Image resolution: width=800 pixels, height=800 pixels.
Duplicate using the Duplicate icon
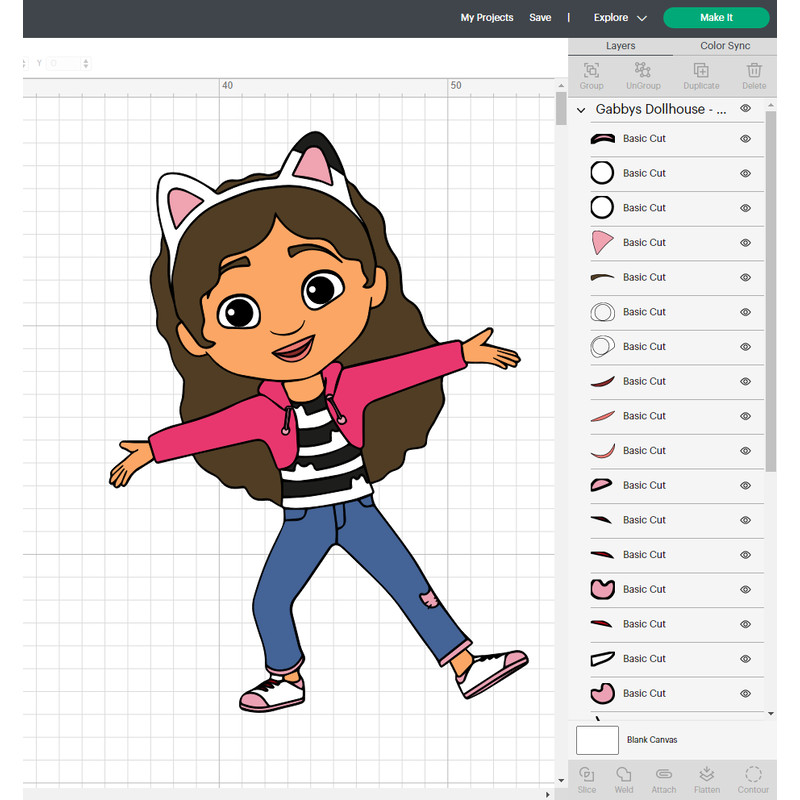(x=701, y=73)
